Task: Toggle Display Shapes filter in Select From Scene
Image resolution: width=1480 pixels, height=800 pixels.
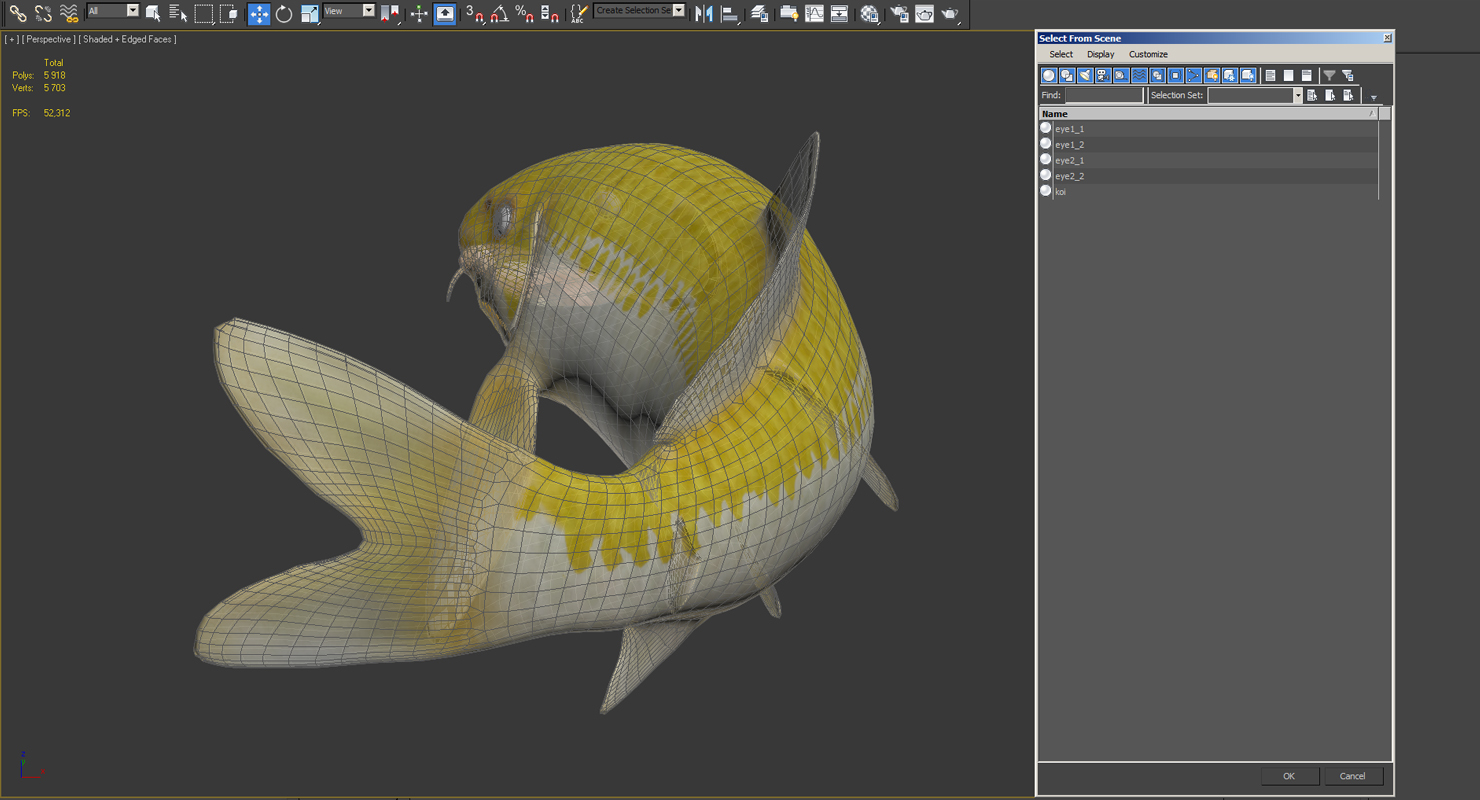Action: pos(1067,75)
